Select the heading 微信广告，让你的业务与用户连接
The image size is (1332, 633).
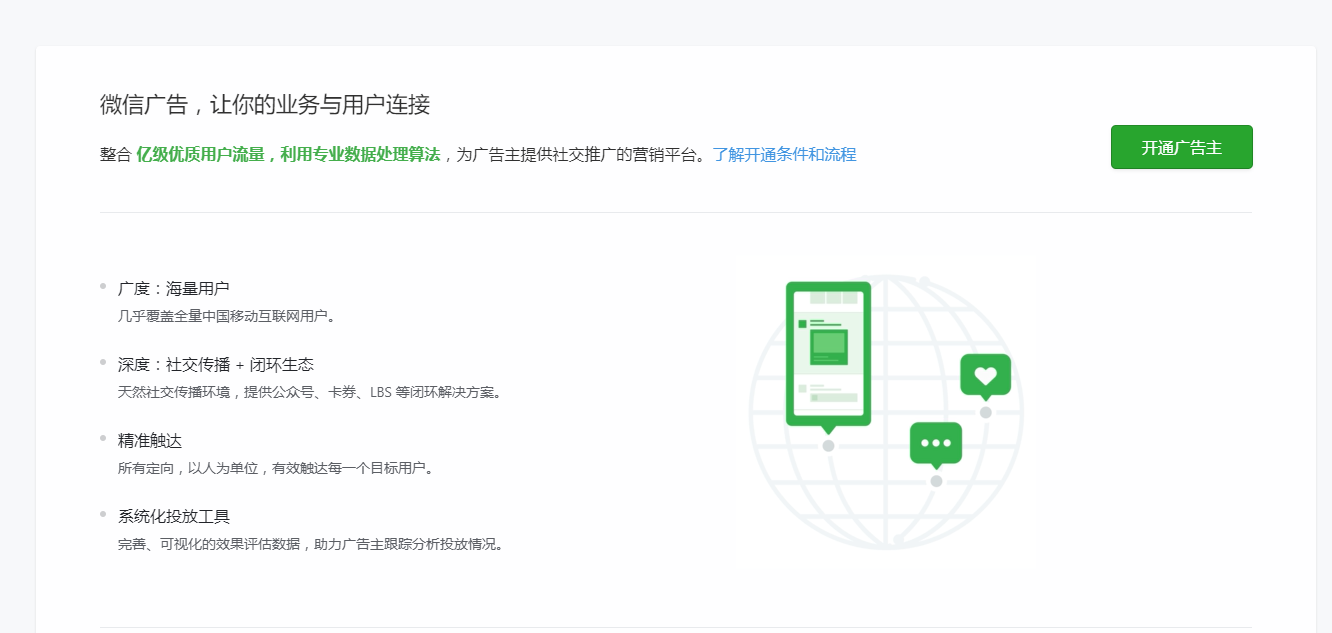pyautogui.click(x=265, y=104)
